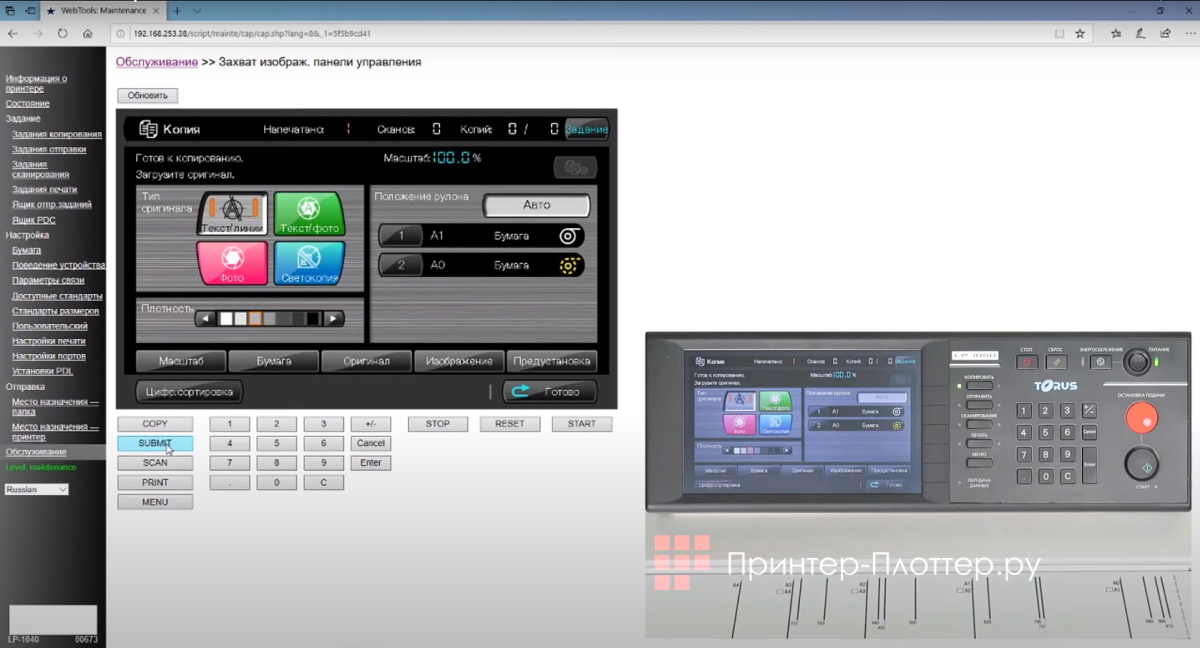1200x648 pixels.
Task: Click the browser home icon
Action: (88, 33)
